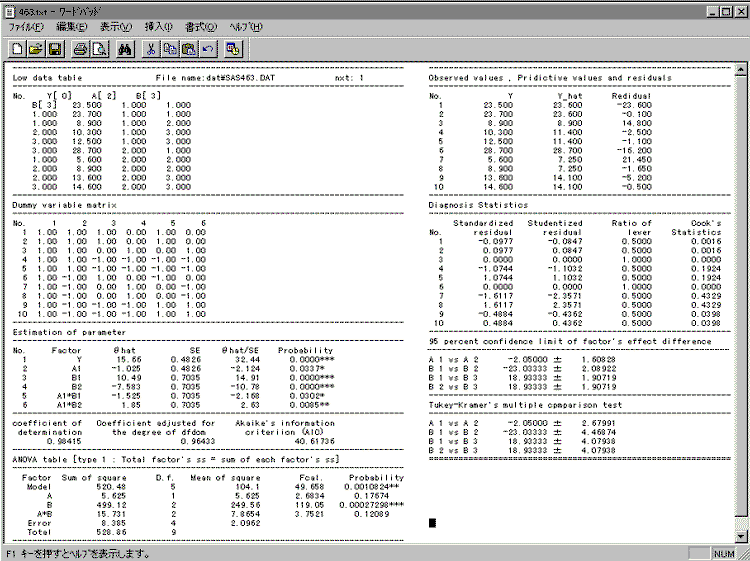Open the 編集(E) menu
This screenshot has width=750, height=561.
(x=73, y=25)
